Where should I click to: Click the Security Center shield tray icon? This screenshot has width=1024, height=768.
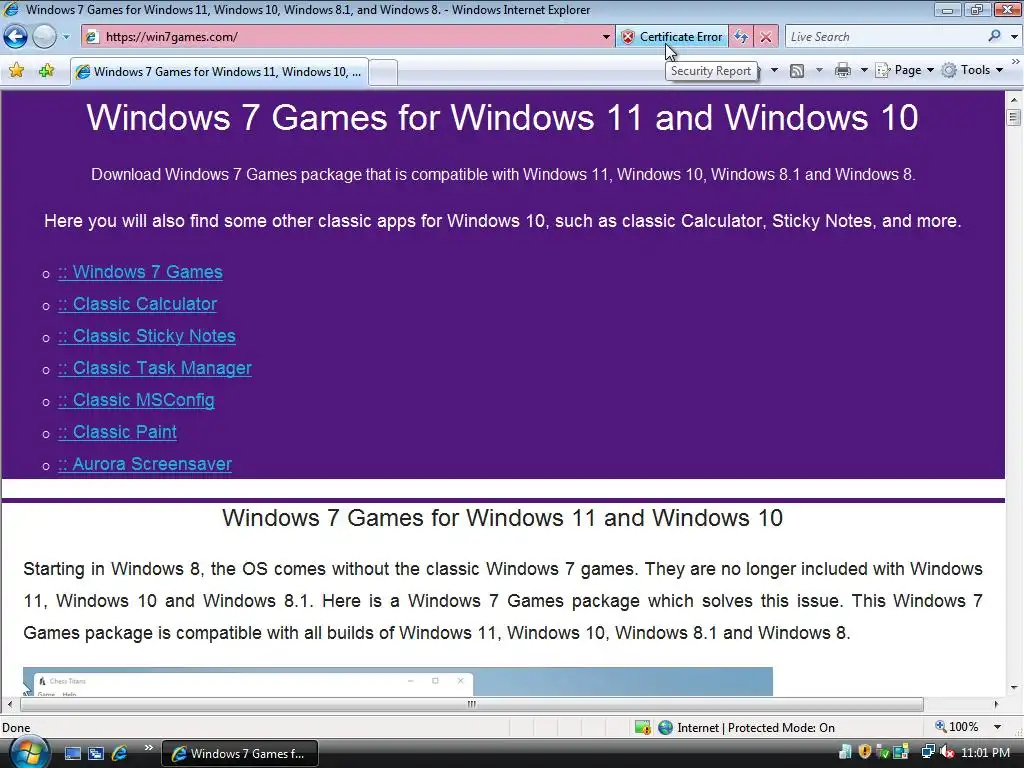865,752
